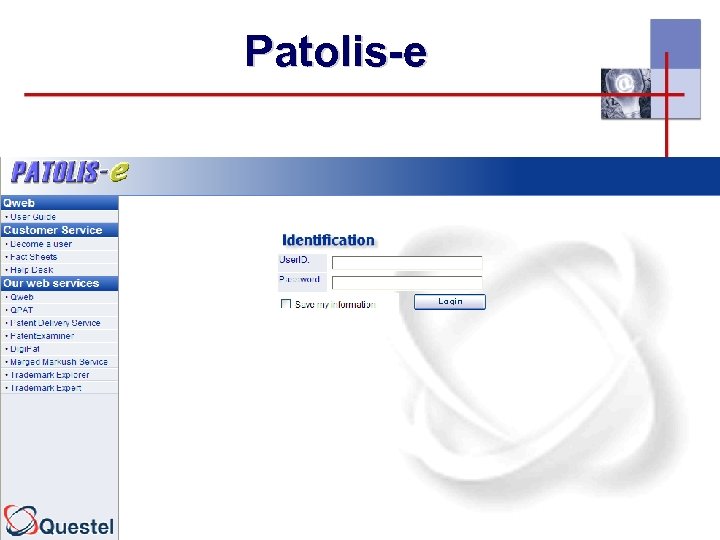Open the Customer Service section header
The height and width of the screenshot is (540, 720).
point(59,230)
